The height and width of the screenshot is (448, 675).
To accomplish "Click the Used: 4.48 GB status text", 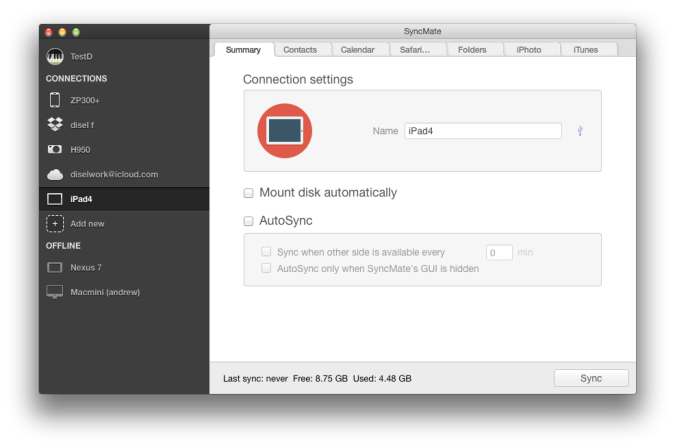I will coord(382,379).
